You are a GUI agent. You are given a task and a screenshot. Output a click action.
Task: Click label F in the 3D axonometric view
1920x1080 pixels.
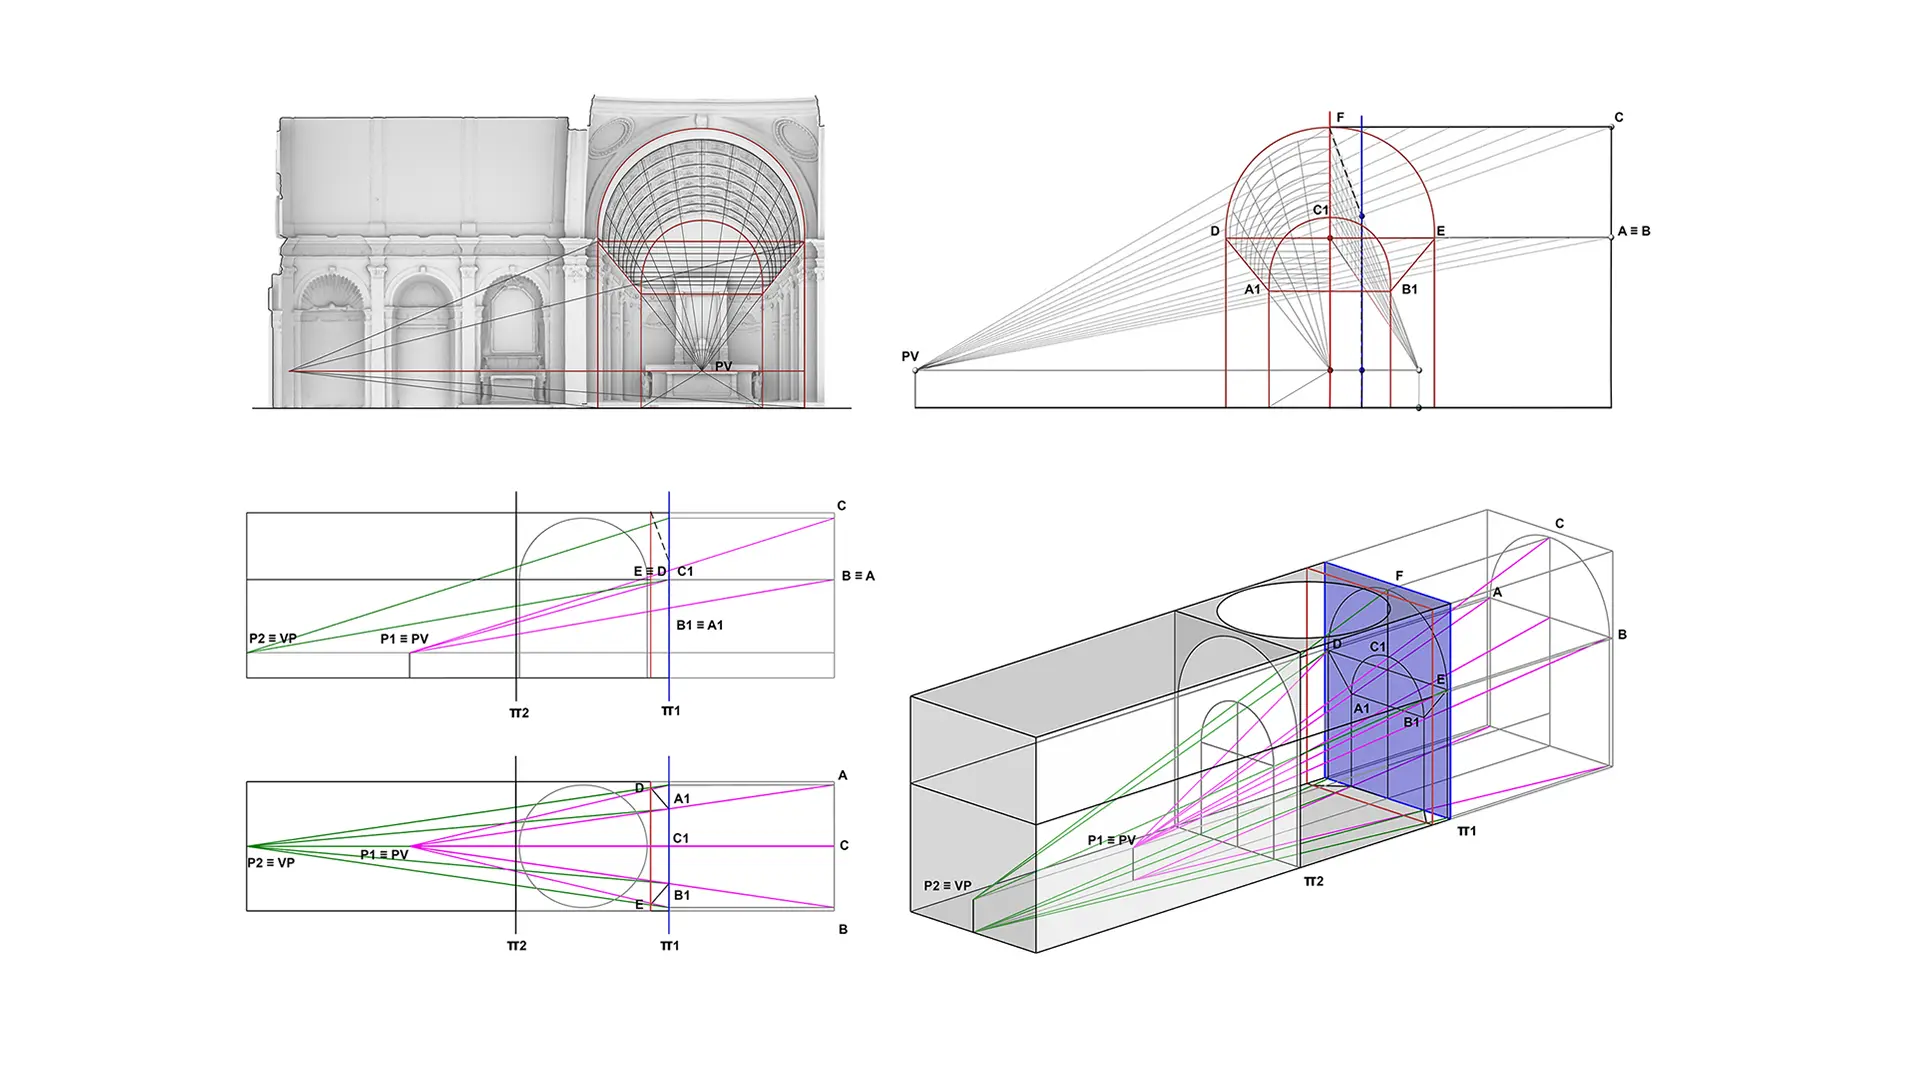click(x=1399, y=576)
